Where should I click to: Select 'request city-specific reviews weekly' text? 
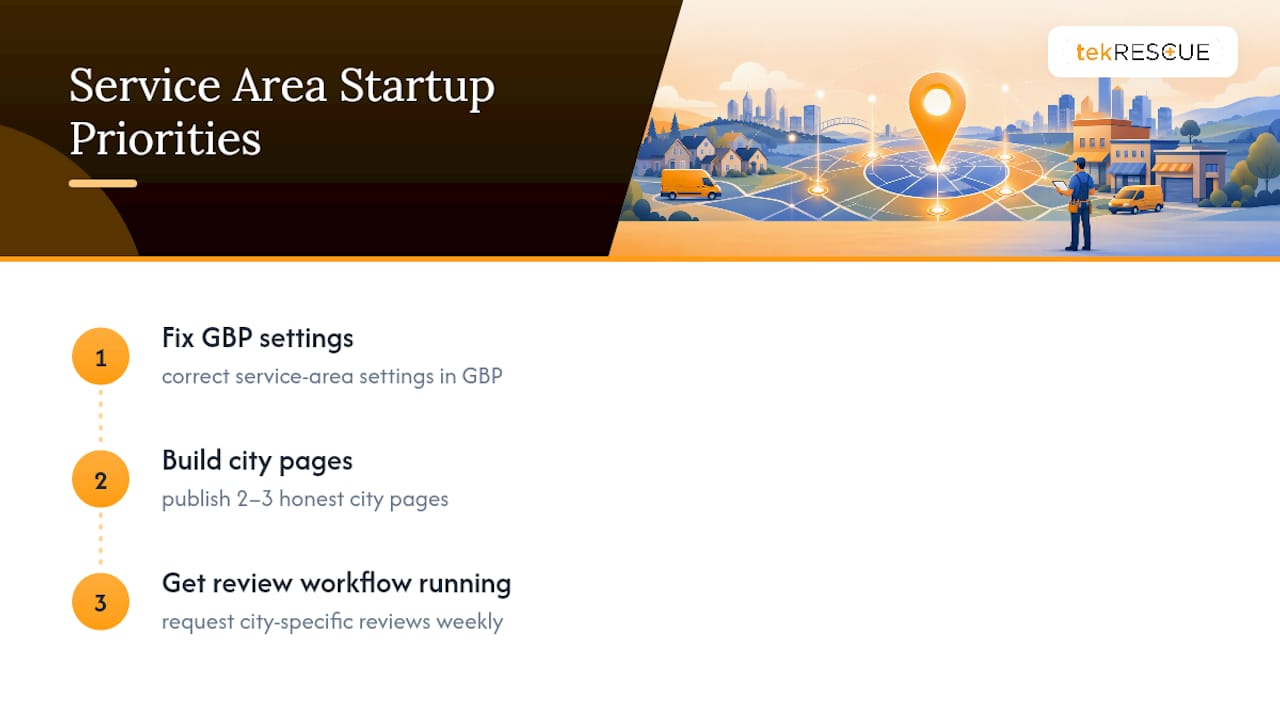(332, 621)
